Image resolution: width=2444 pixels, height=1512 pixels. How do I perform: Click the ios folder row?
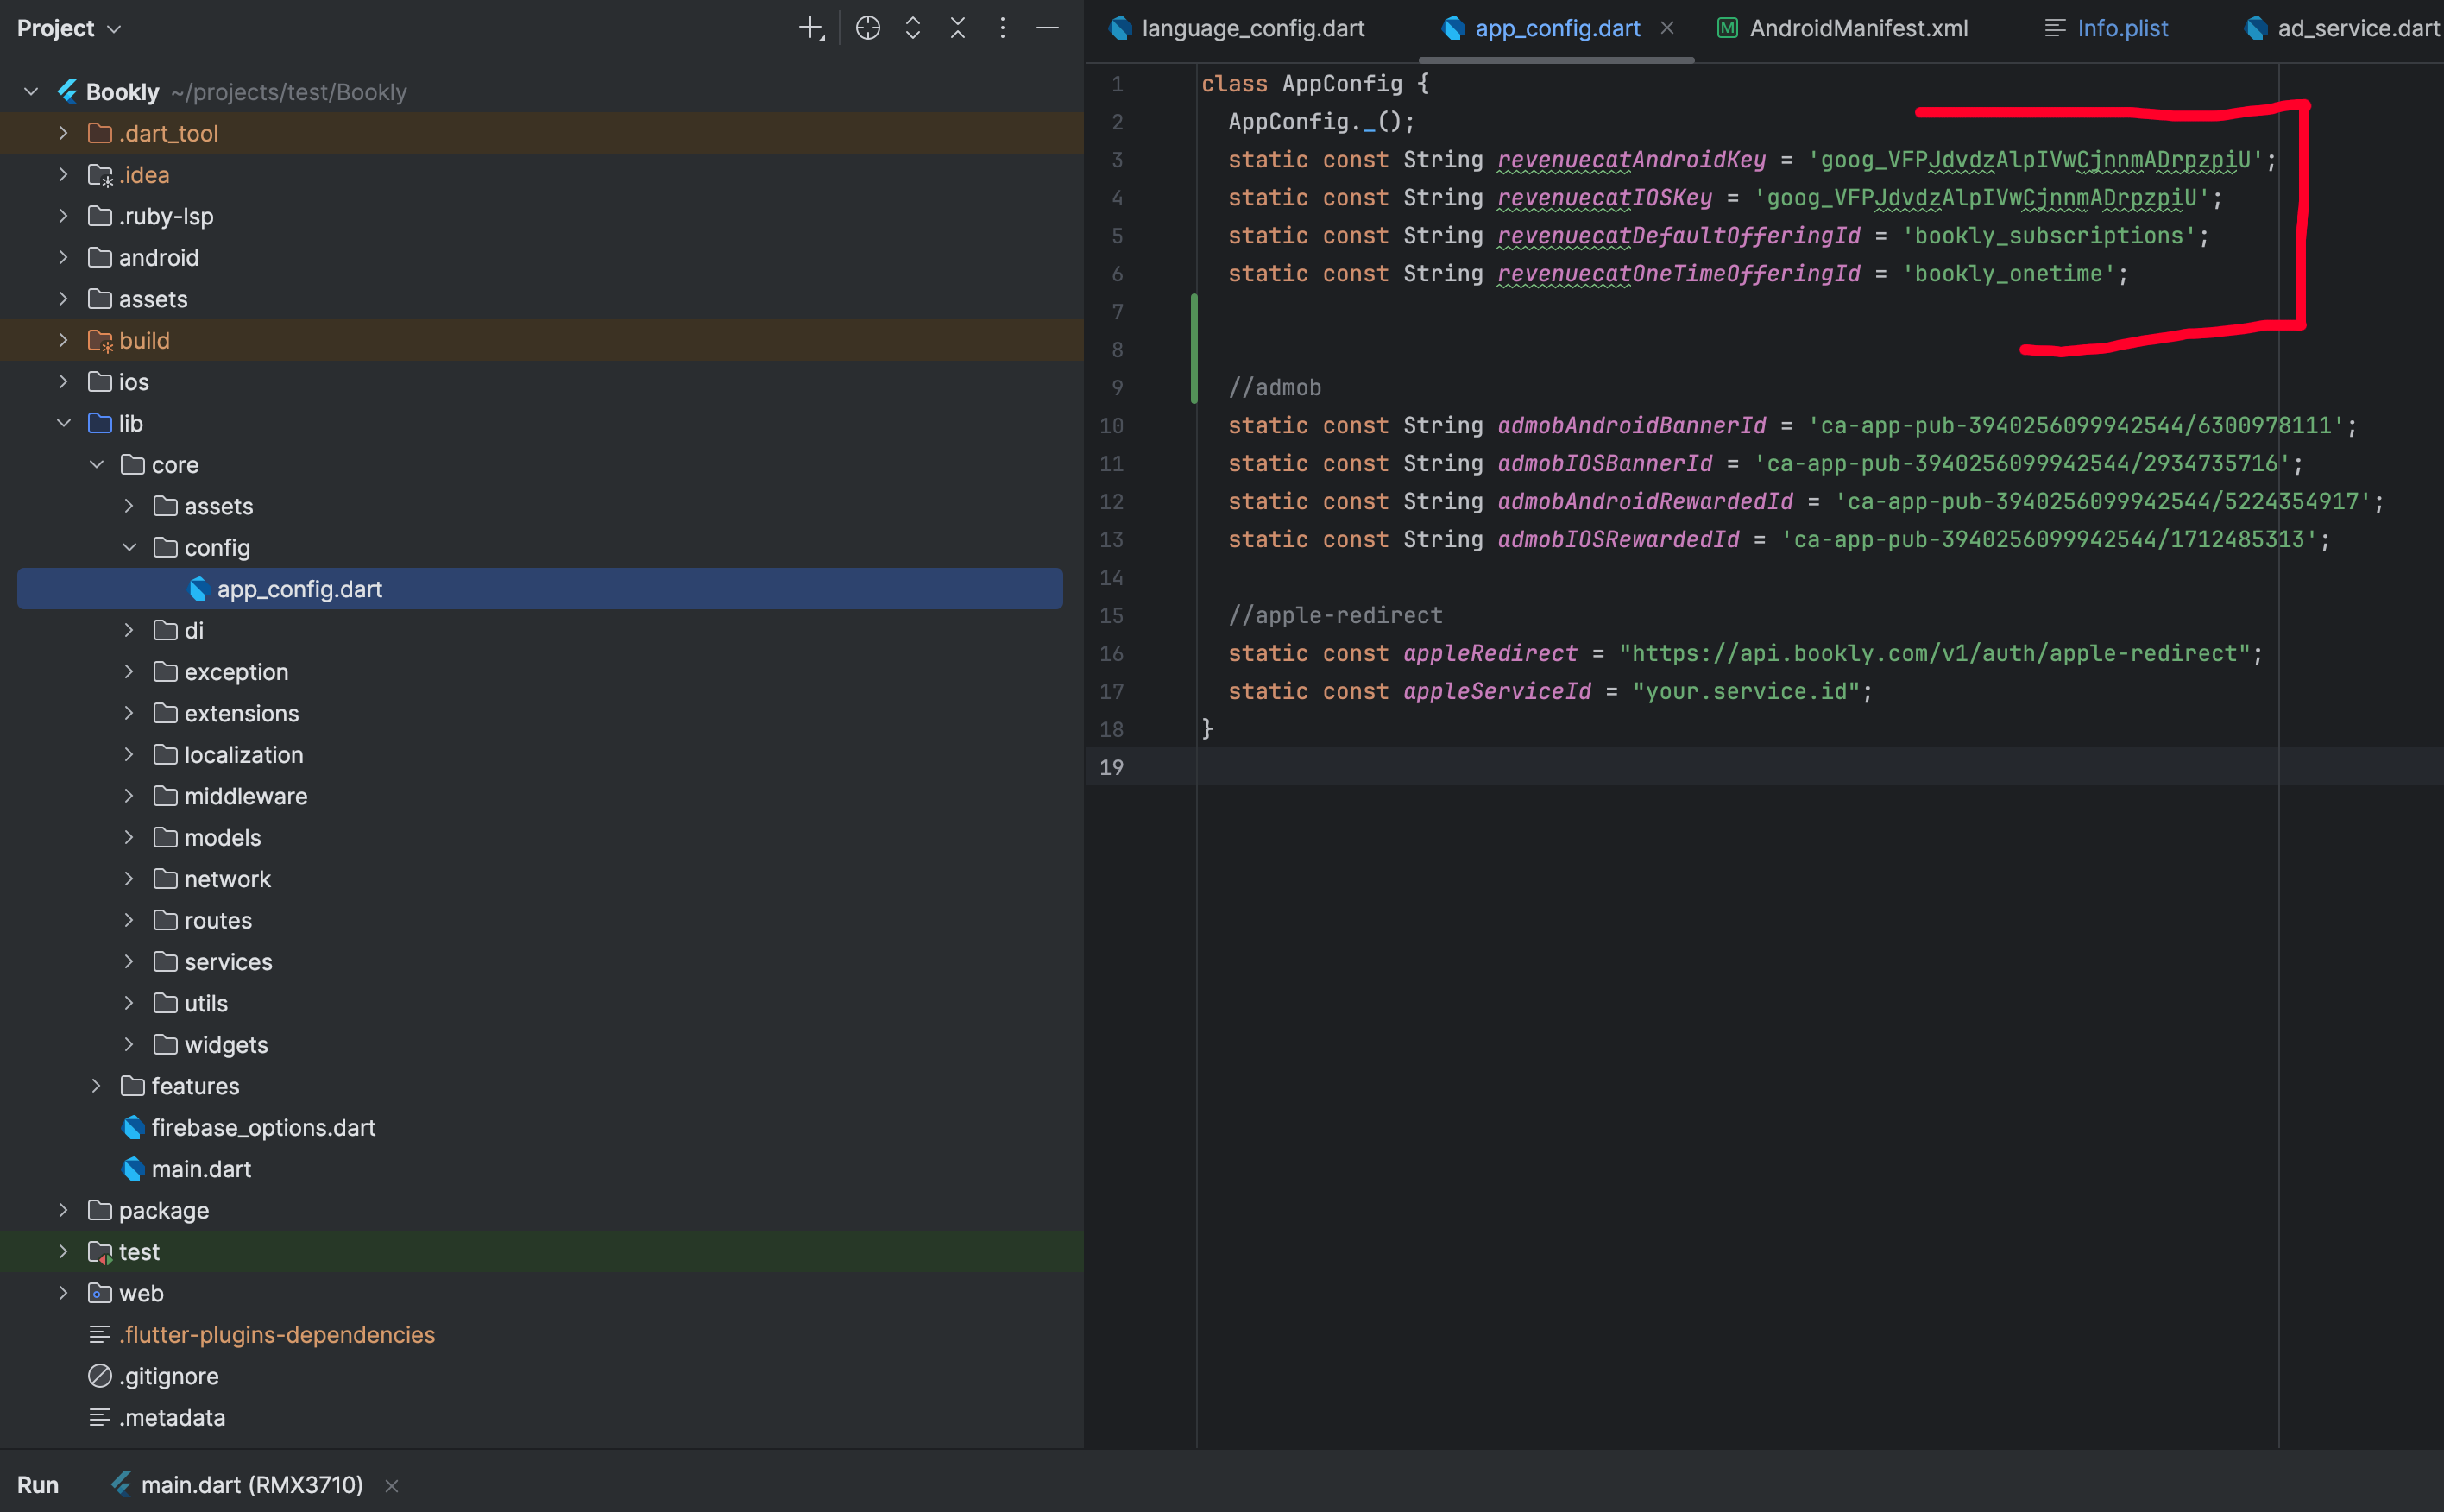pyautogui.click(x=540, y=382)
